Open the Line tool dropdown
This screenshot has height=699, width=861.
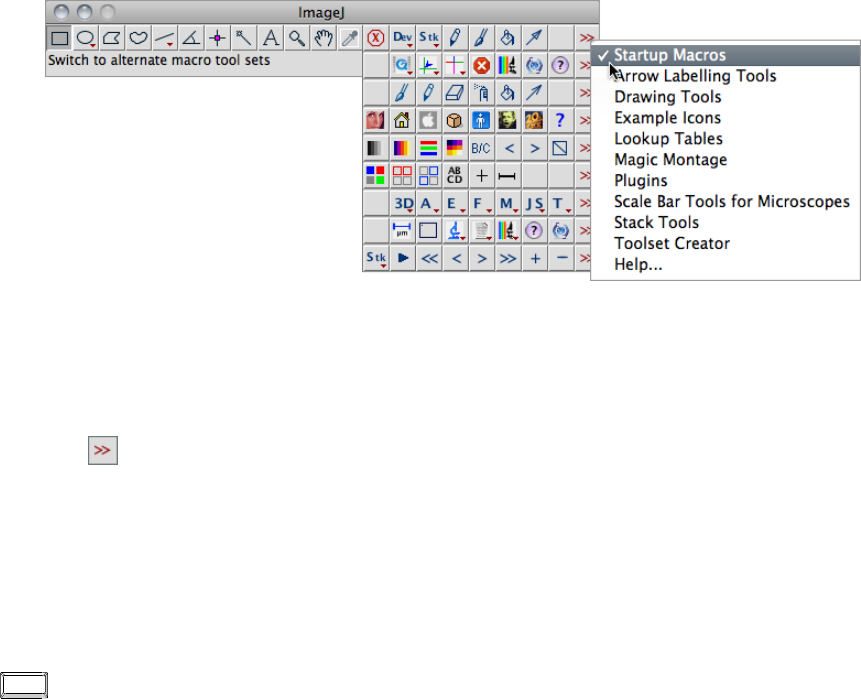pos(165,38)
